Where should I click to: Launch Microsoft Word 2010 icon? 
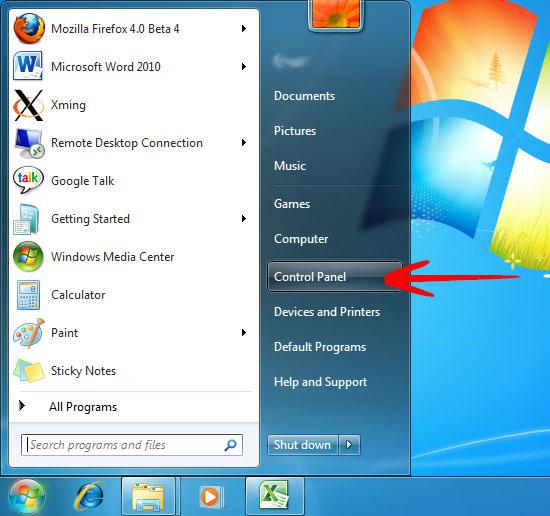pyautogui.click(x=28, y=66)
